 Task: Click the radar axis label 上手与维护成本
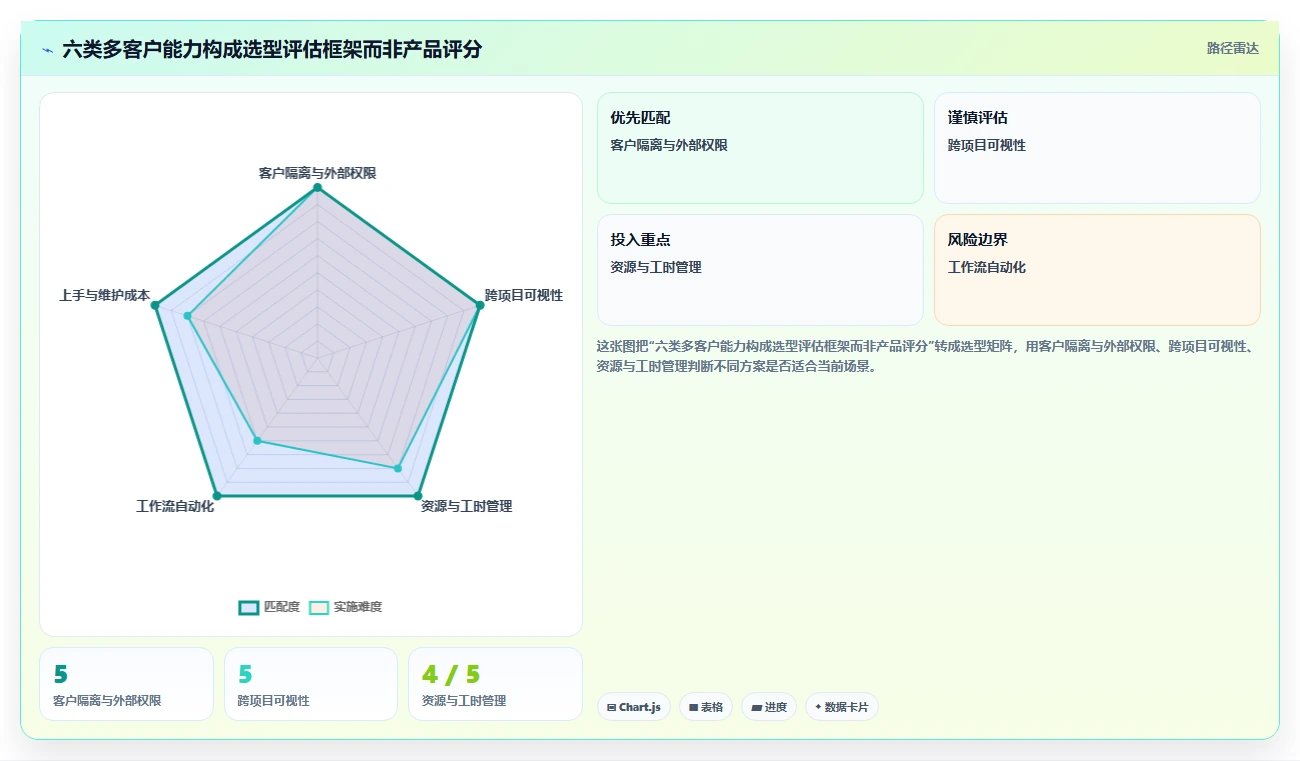click(x=105, y=296)
